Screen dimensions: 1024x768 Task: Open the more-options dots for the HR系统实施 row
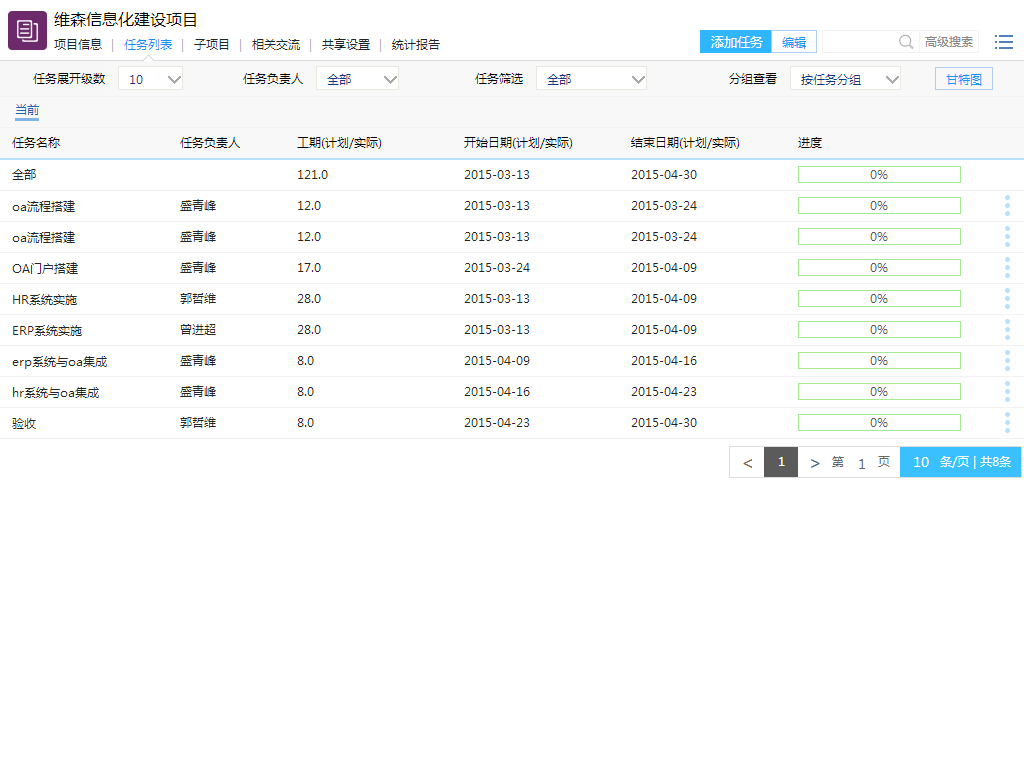[x=1007, y=299]
